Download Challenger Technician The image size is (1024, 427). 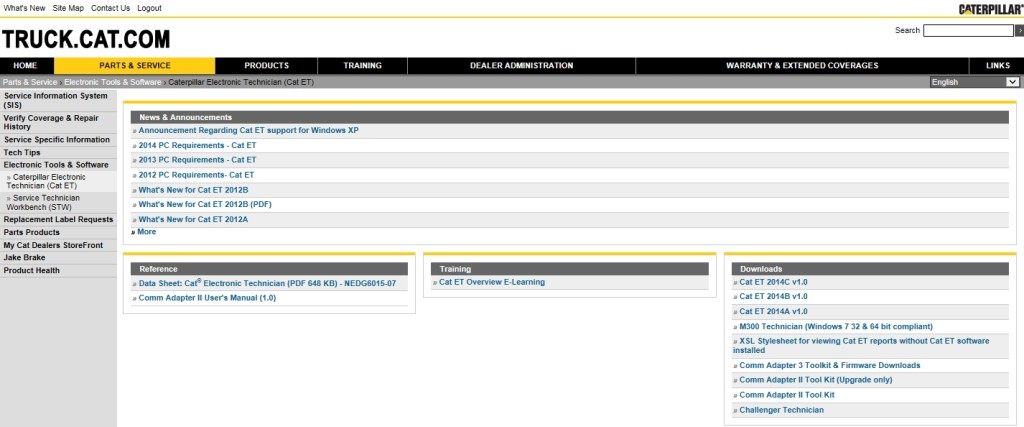(x=782, y=410)
